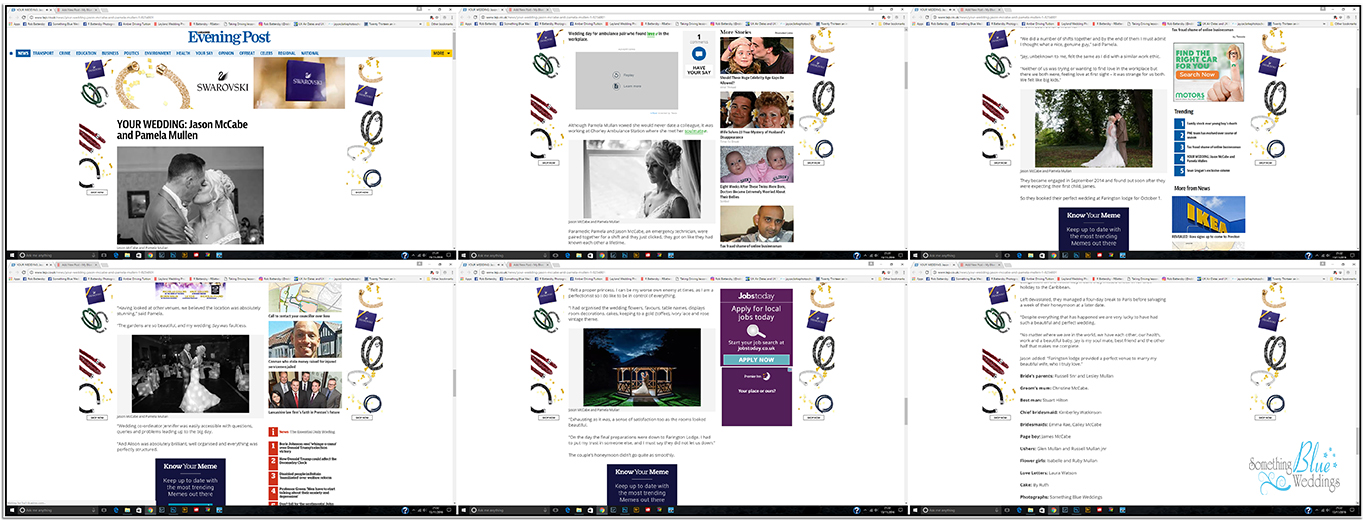
Task: Open the map thumbnail beside the garden quote
Action: click(304, 296)
